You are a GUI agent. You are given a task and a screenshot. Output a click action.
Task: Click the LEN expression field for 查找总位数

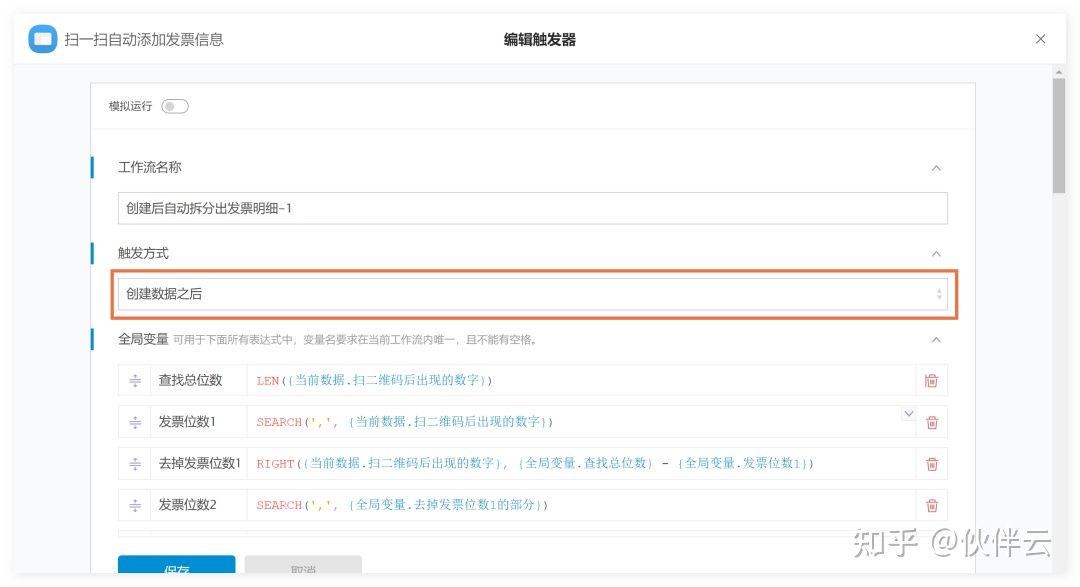pos(580,381)
